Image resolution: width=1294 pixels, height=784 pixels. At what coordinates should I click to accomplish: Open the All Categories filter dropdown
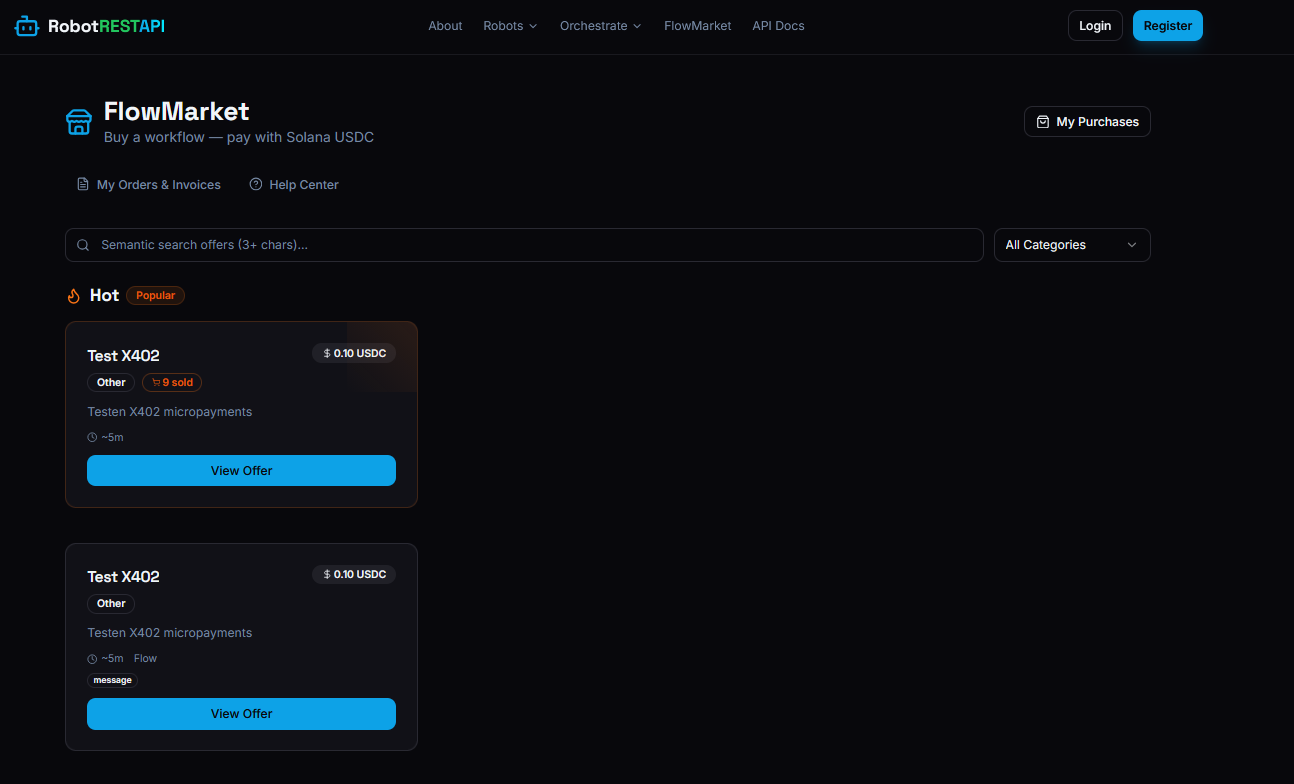click(x=1071, y=245)
